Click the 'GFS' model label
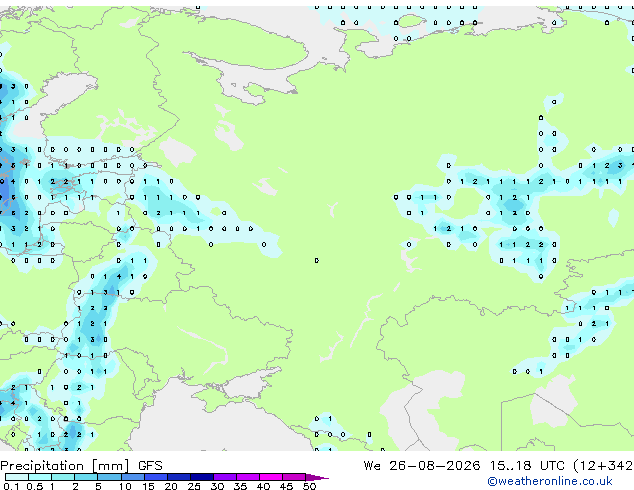 coord(150,466)
